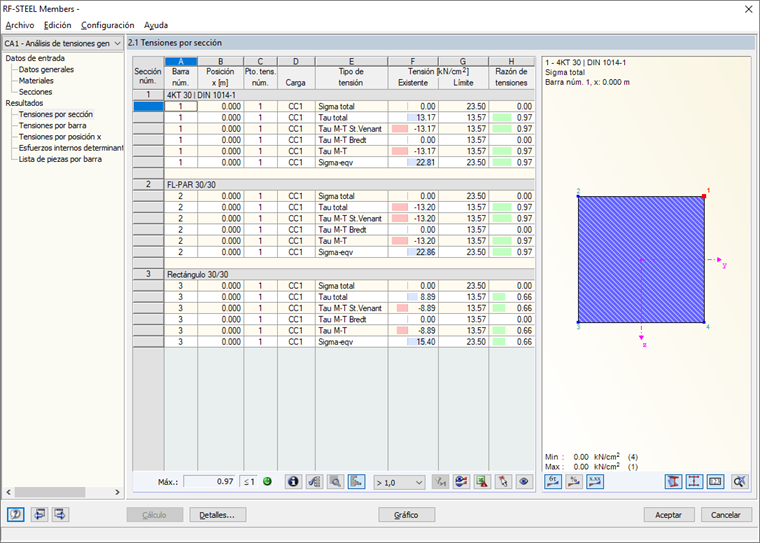Click the pick member in graphic cursor icon

click(x=503, y=482)
